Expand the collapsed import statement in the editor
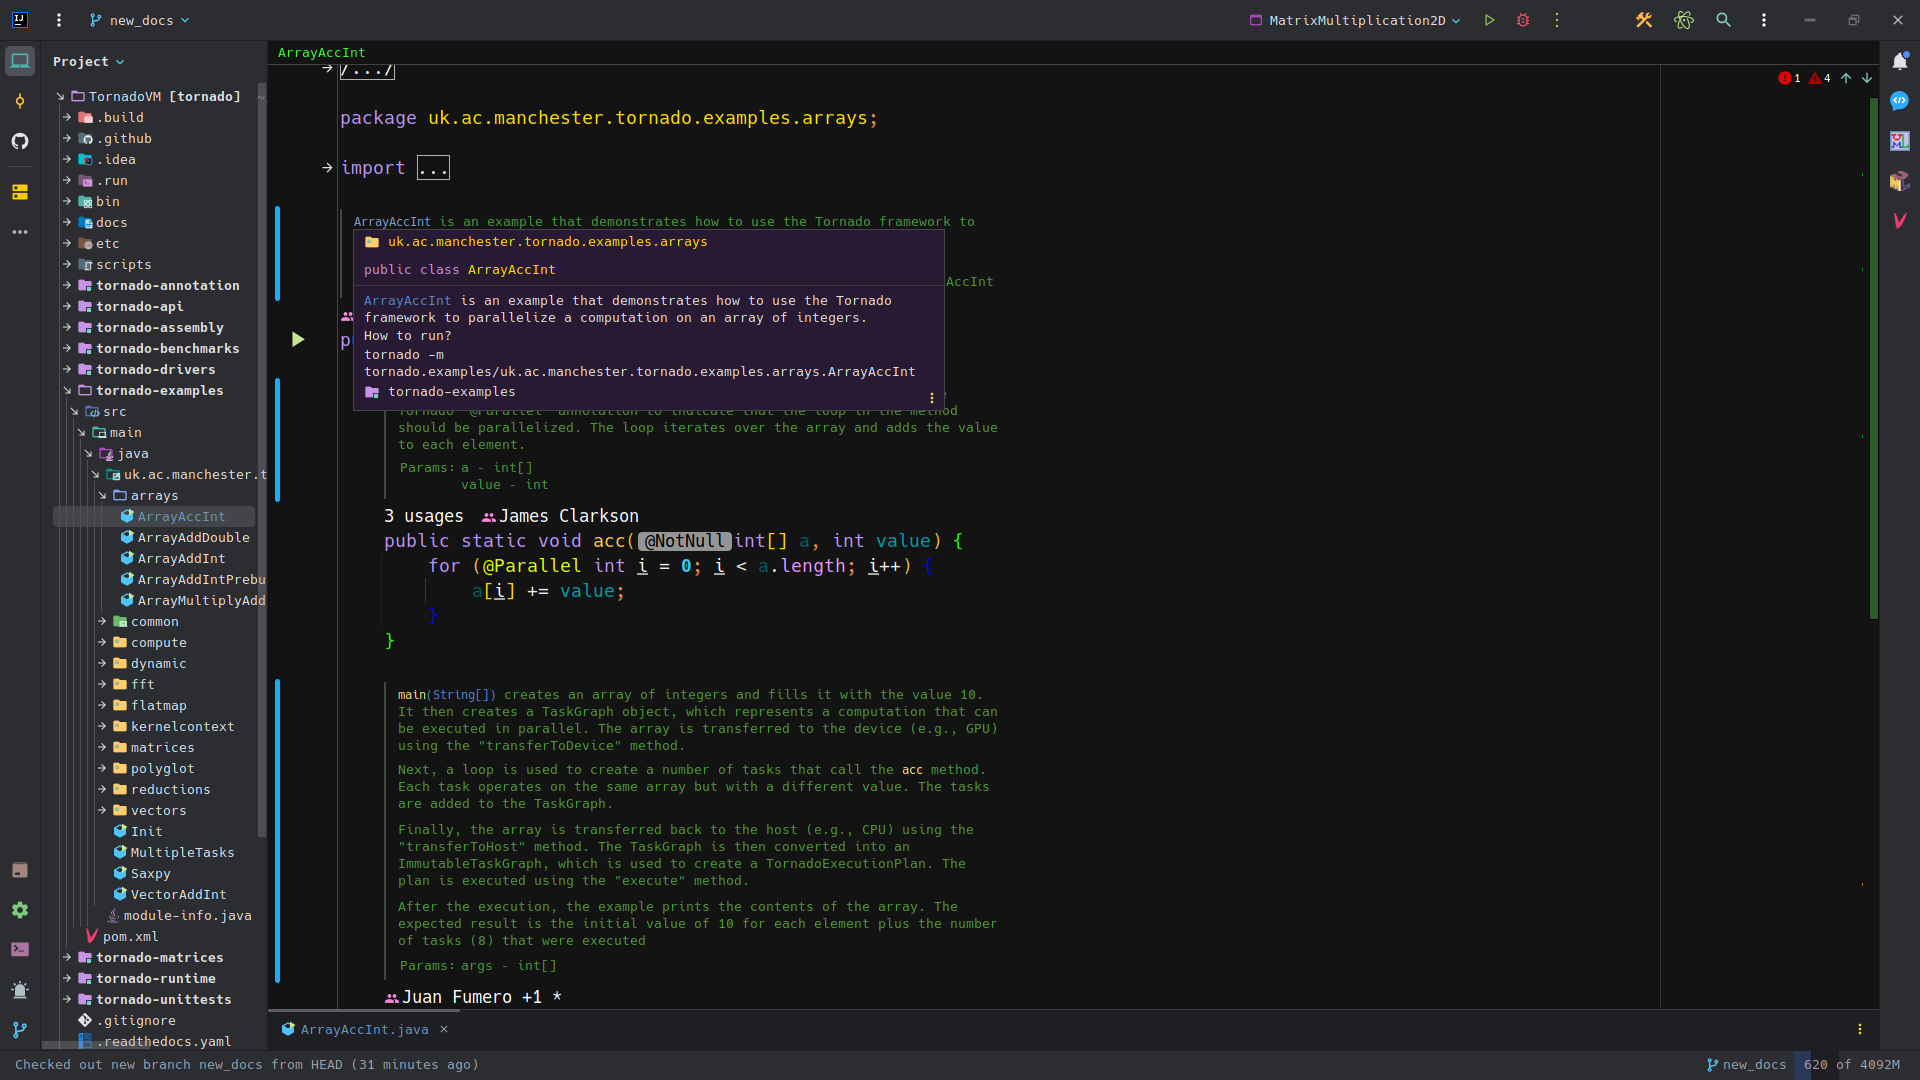1920x1080 pixels. (432, 167)
